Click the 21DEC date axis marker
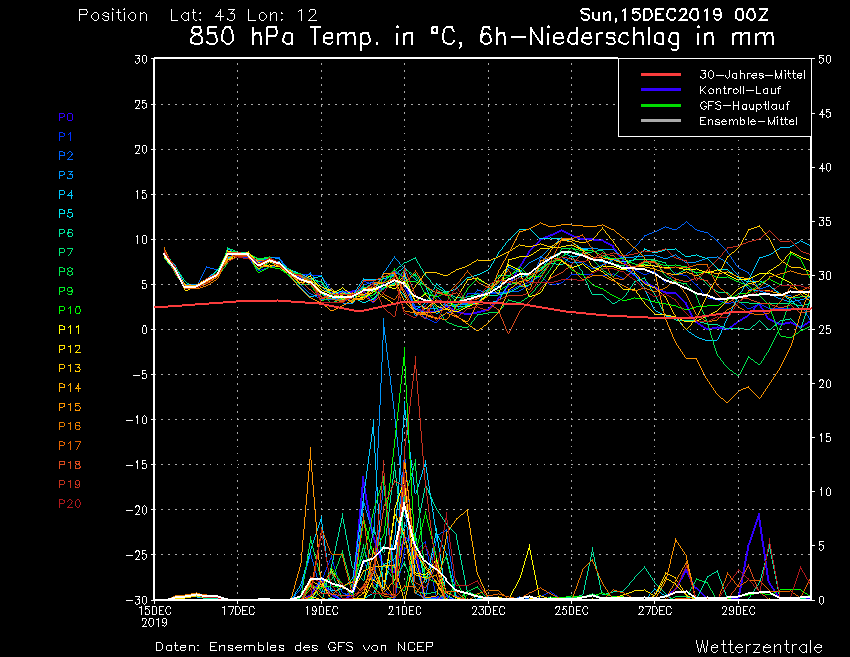Viewport: 850px width, 657px height. tap(405, 610)
